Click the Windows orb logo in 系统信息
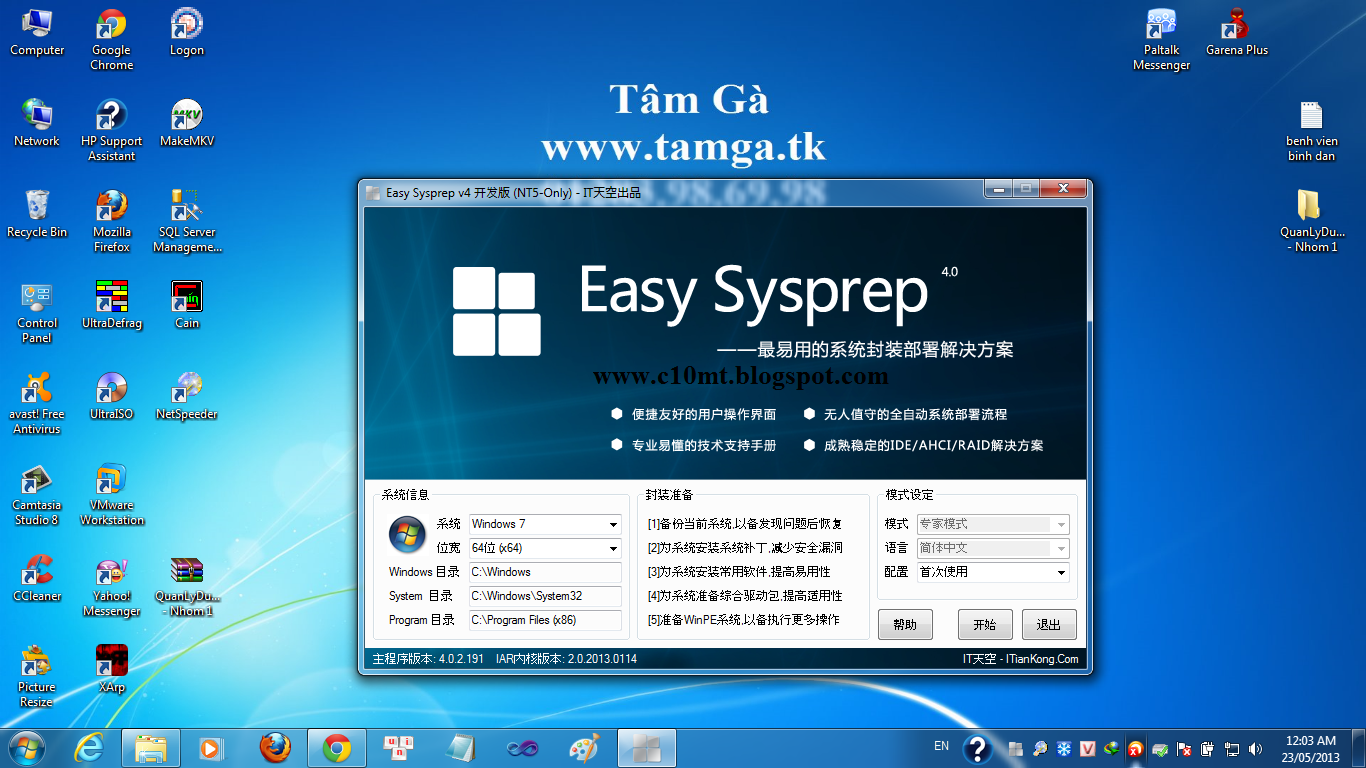Viewport: 1366px width, 768px height. pos(407,535)
